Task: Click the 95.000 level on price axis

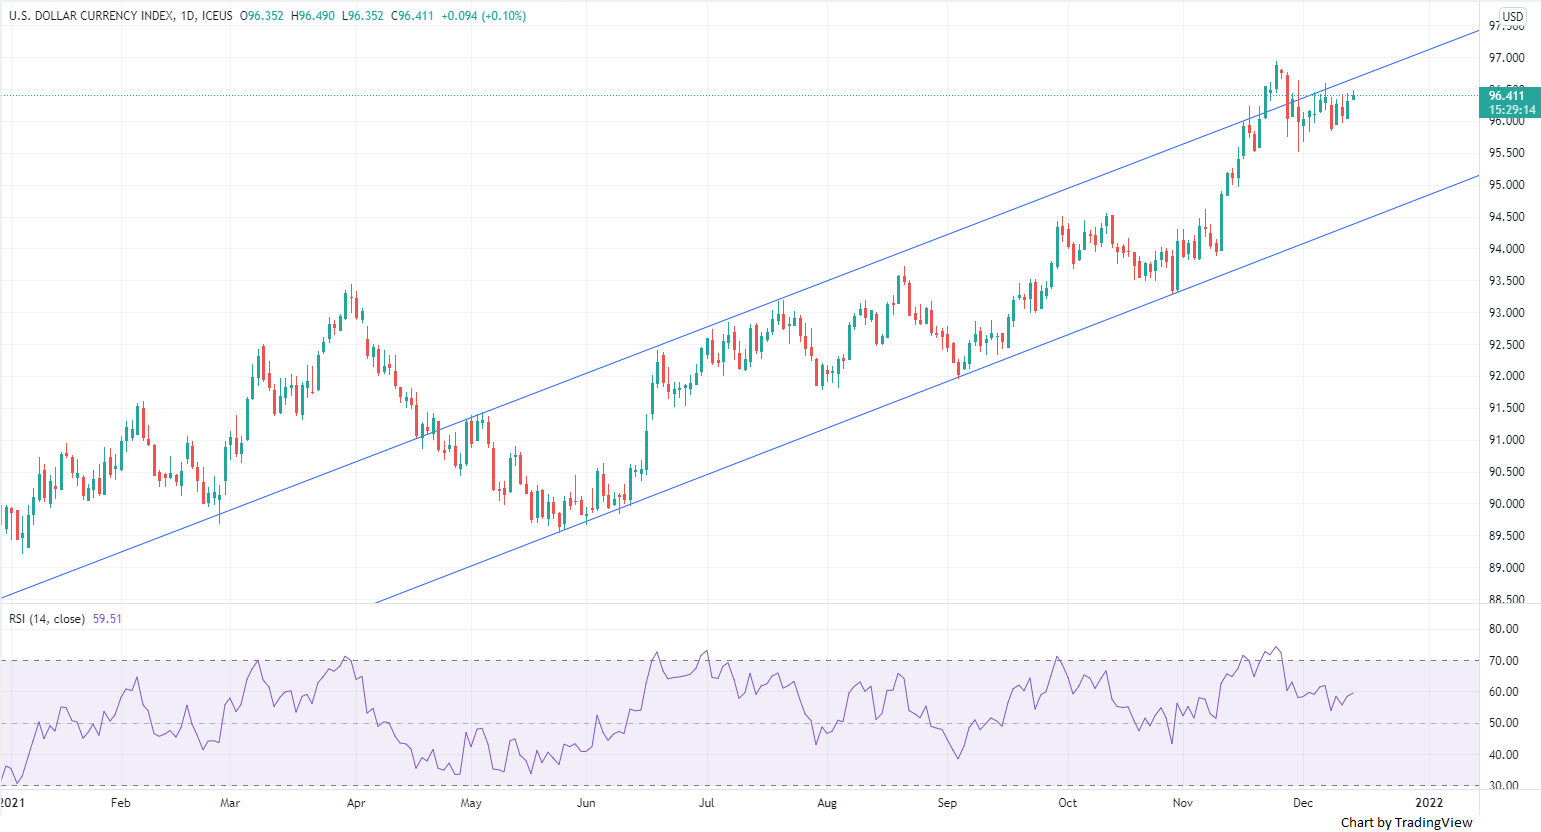Action: tap(1506, 185)
